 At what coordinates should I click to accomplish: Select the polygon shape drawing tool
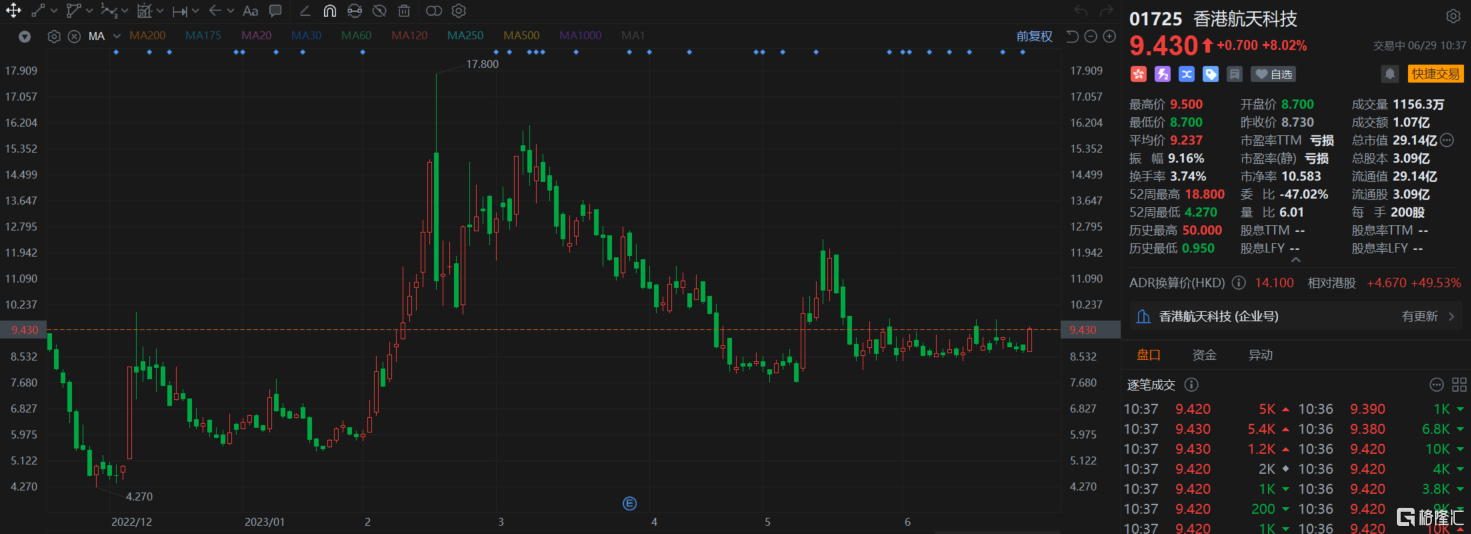coord(74,11)
